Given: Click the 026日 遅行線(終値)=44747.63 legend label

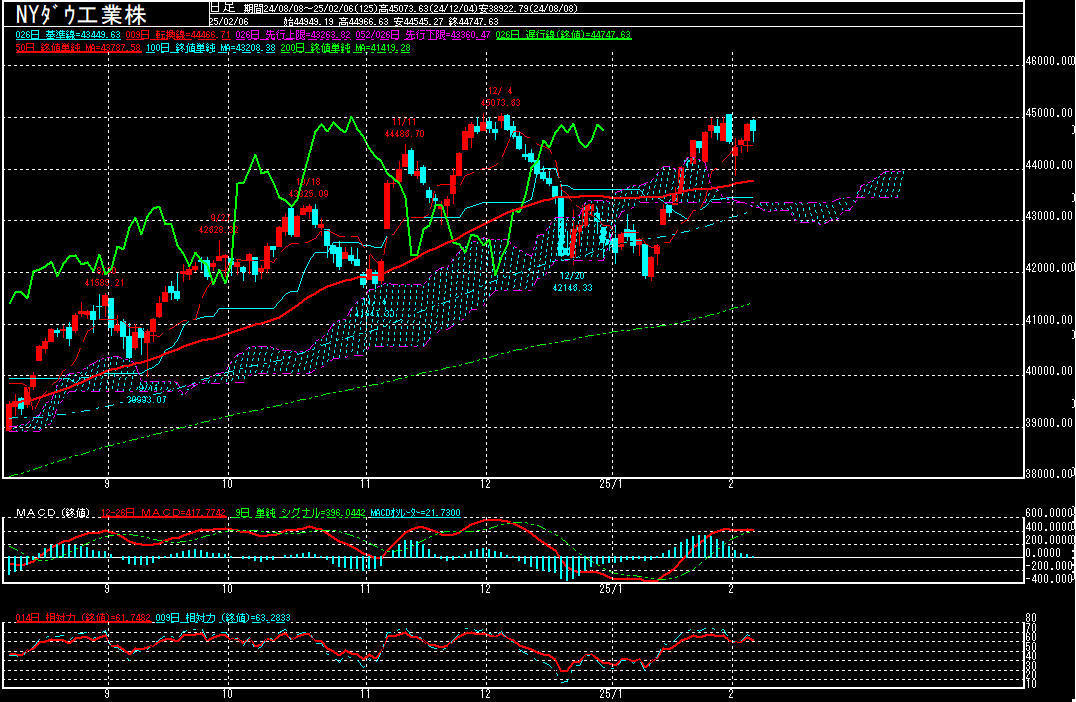Looking at the screenshot, I should (x=563, y=35).
